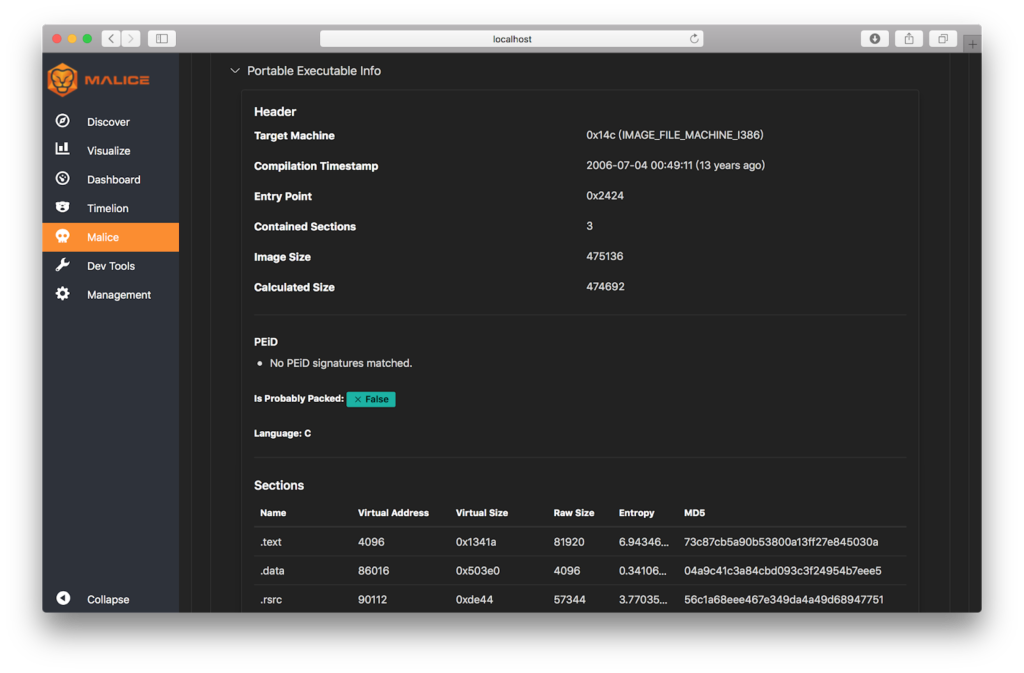This screenshot has height=673, width=1024.
Task: Click the Target Machine value 0x14c
Action: pyautogui.click(x=675, y=135)
